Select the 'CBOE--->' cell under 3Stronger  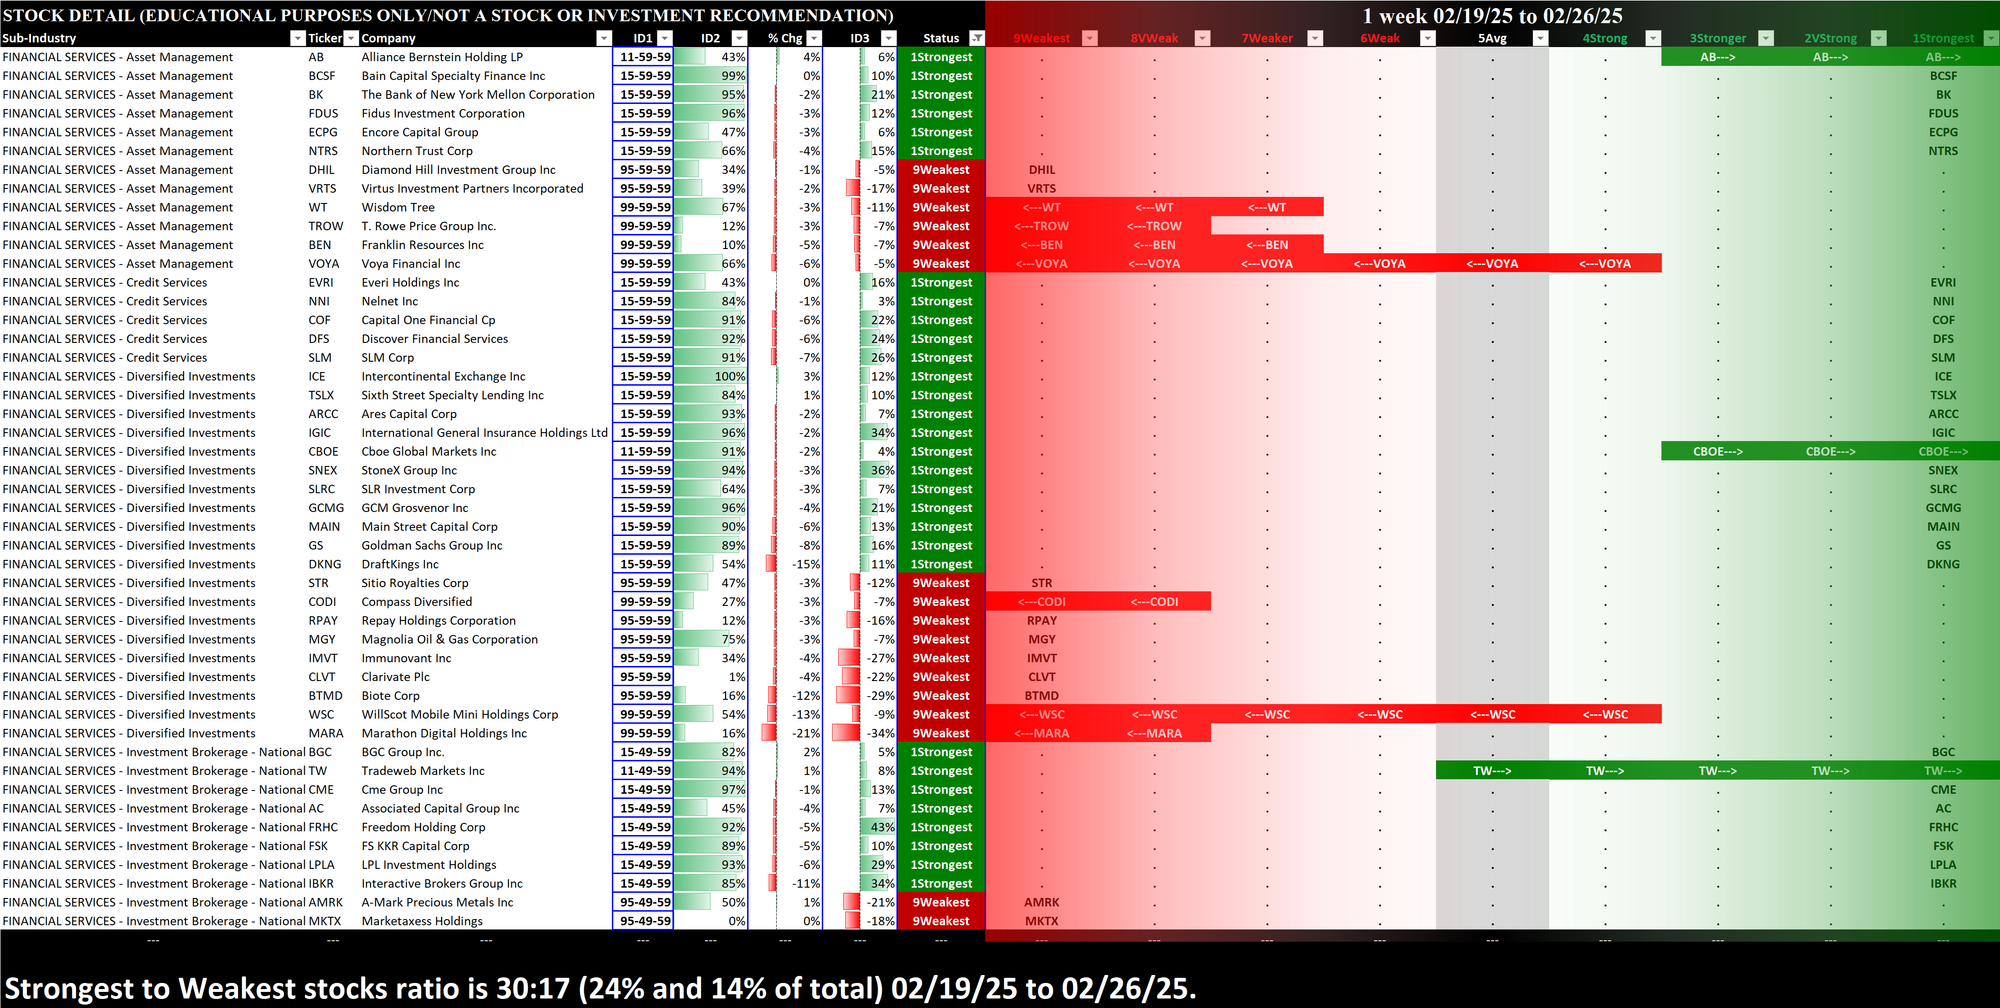click(x=1718, y=452)
